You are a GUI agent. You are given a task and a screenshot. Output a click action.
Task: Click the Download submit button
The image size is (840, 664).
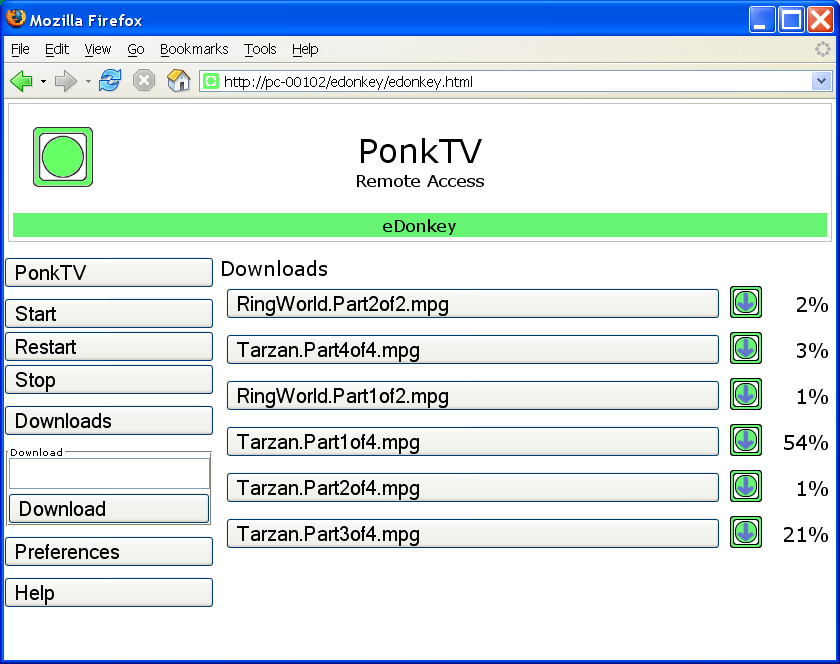[109, 509]
